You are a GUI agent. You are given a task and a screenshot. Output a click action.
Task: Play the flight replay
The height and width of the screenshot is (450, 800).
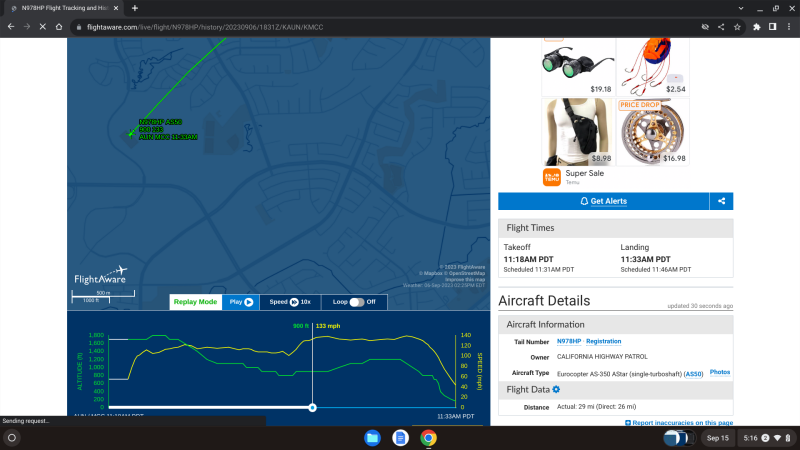click(241, 302)
